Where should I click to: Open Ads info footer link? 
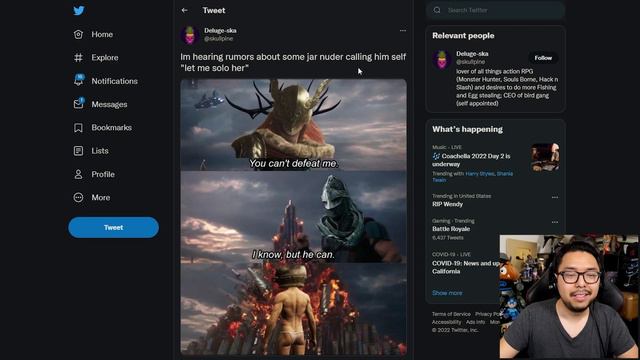pyautogui.click(x=476, y=322)
